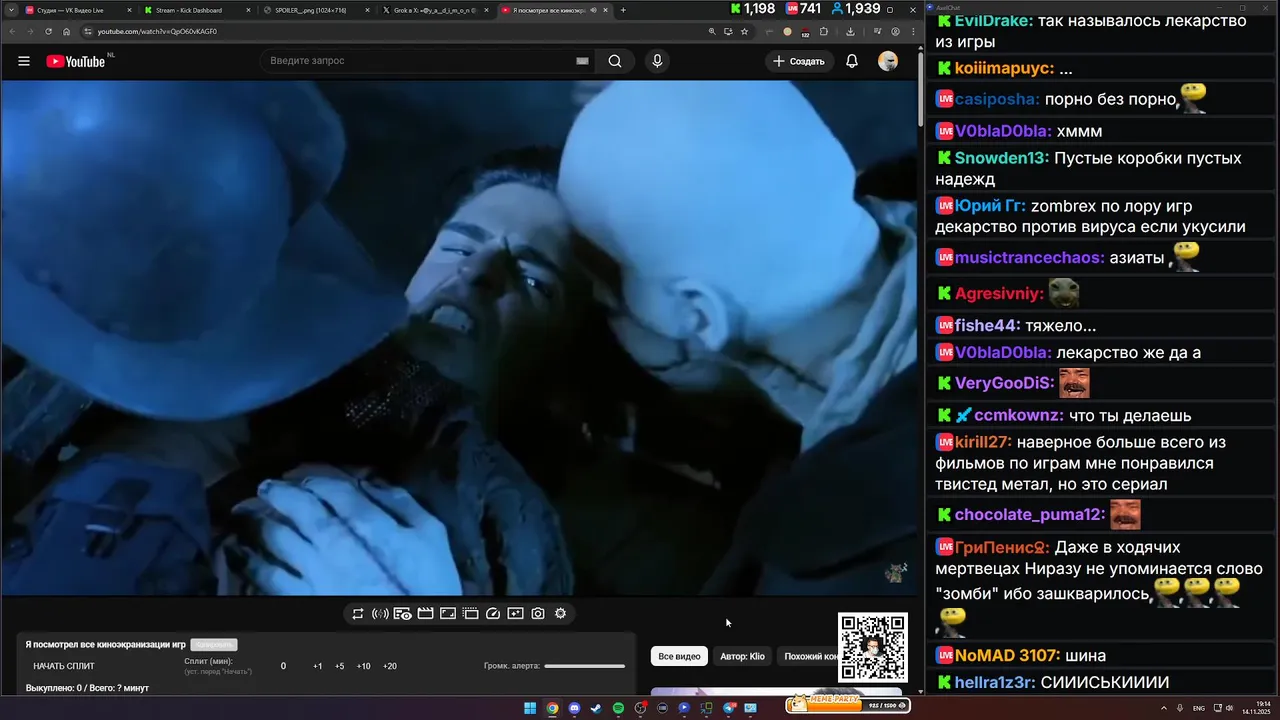The width and height of the screenshot is (1280, 720).
Task: Open Discord from the taskbar
Action: (574, 708)
